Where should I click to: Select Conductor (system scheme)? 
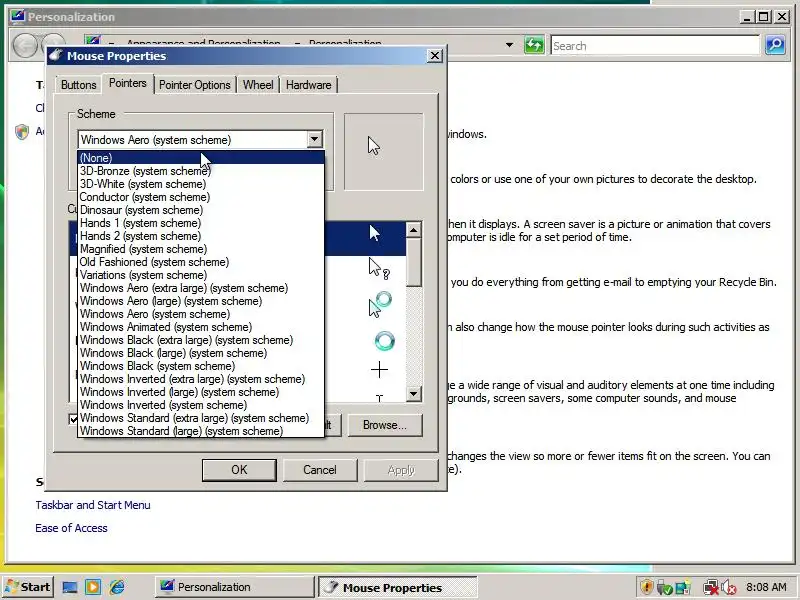pyautogui.click(x=201, y=197)
